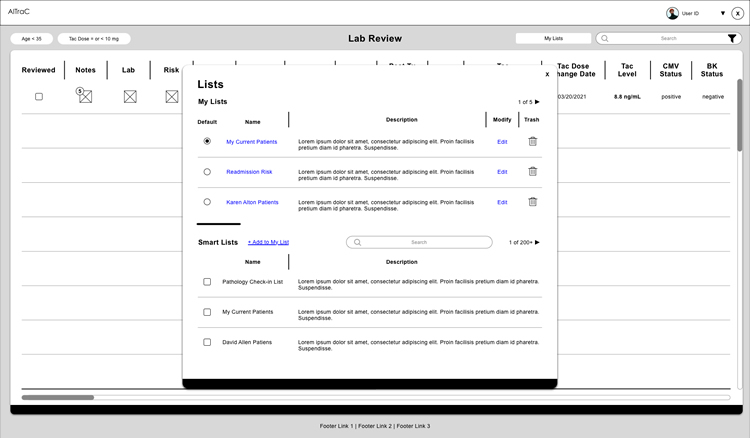Tick the Reviewed checkbox in first row
This screenshot has height=438, width=750.
pyautogui.click(x=39, y=97)
